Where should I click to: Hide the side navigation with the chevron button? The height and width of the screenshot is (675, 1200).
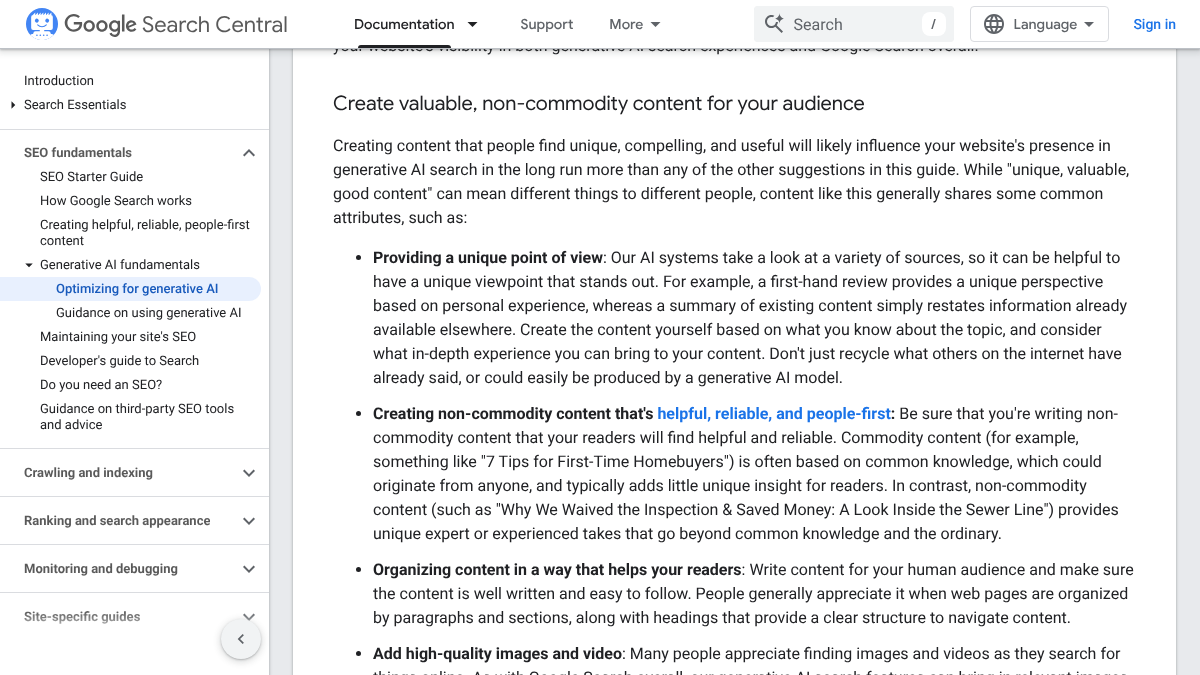[x=241, y=639]
